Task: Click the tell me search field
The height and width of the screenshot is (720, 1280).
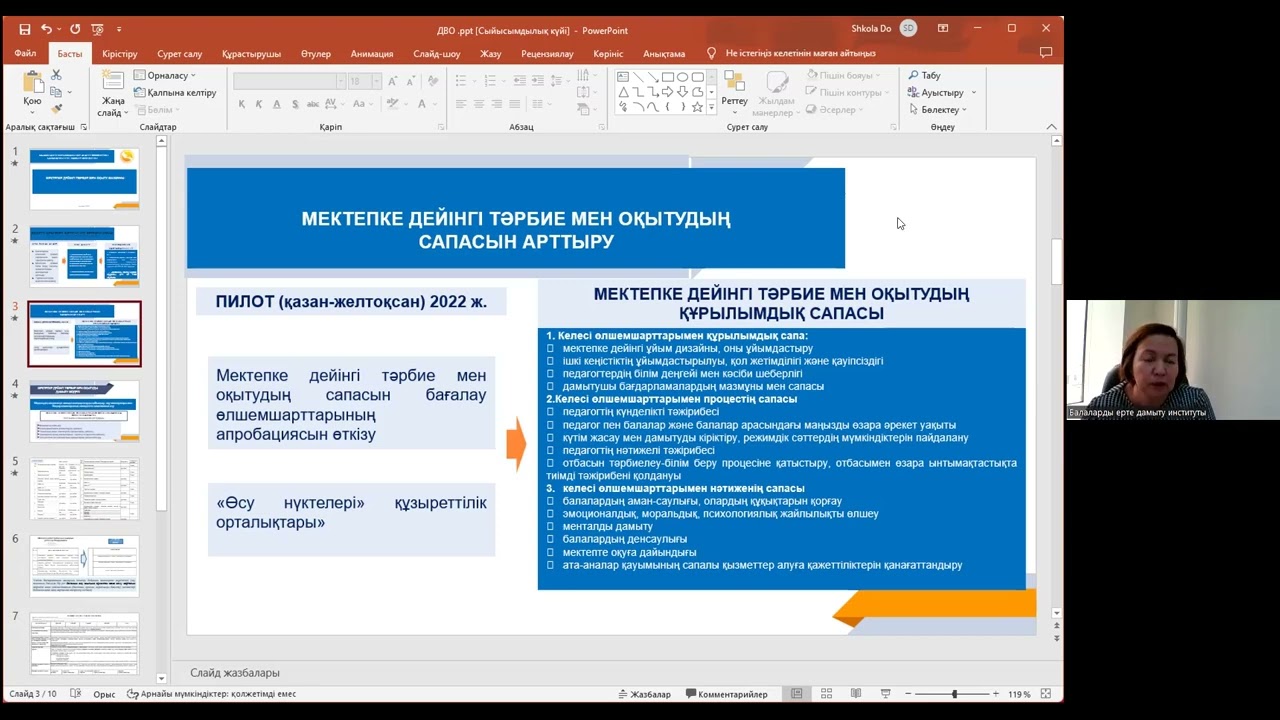Action: click(x=800, y=53)
